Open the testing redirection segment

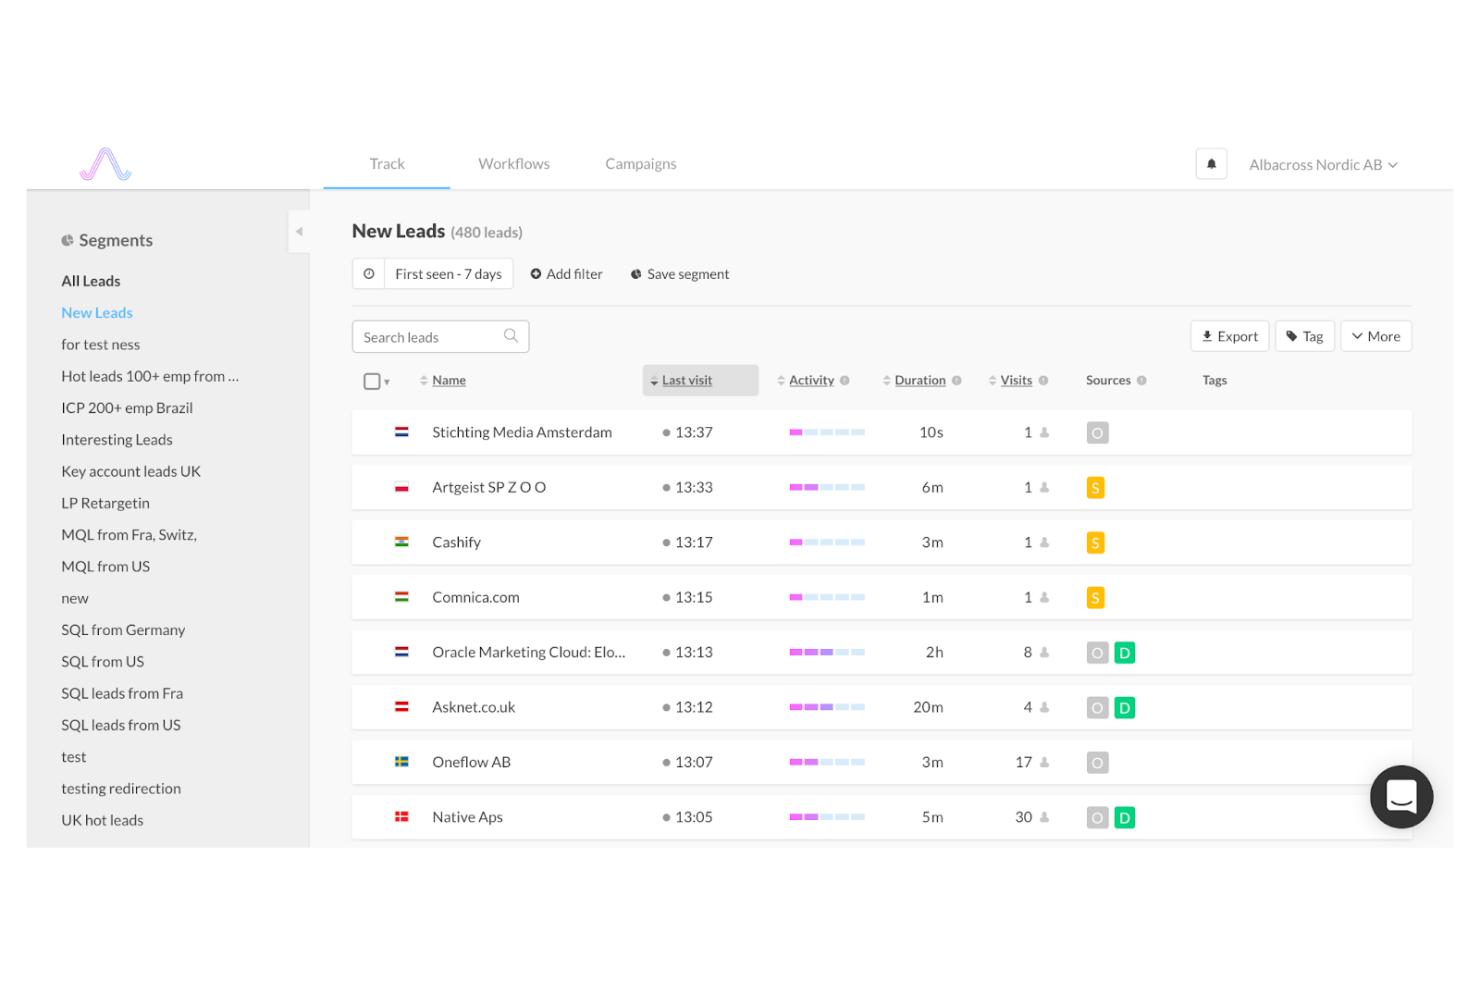[121, 788]
